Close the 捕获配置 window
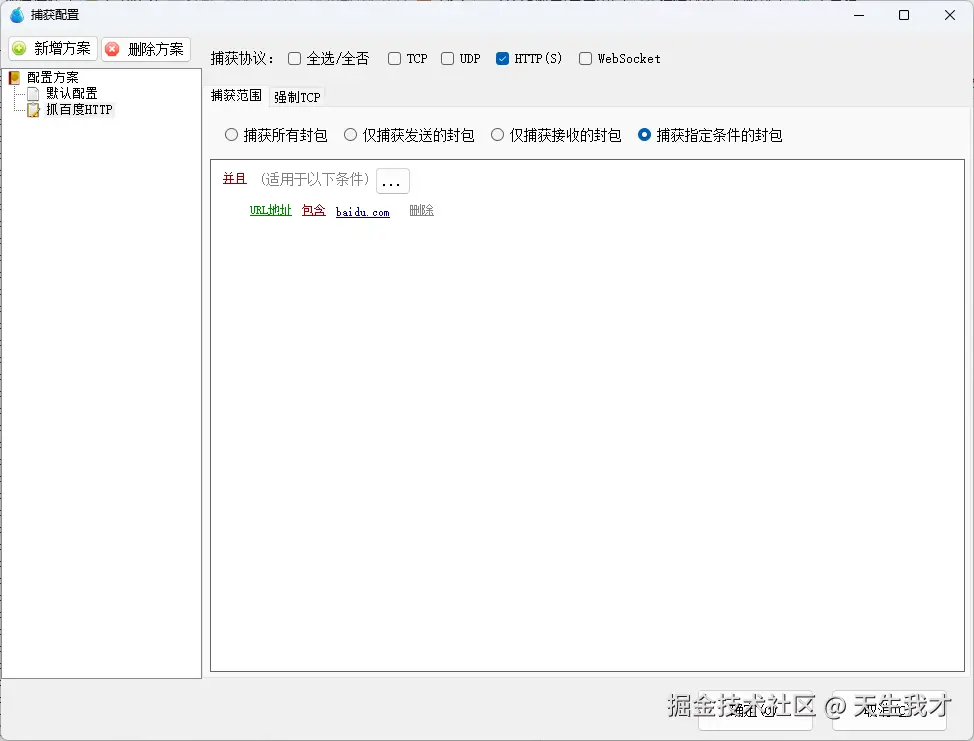This screenshot has width=974, height=741. tap(950, 15)
